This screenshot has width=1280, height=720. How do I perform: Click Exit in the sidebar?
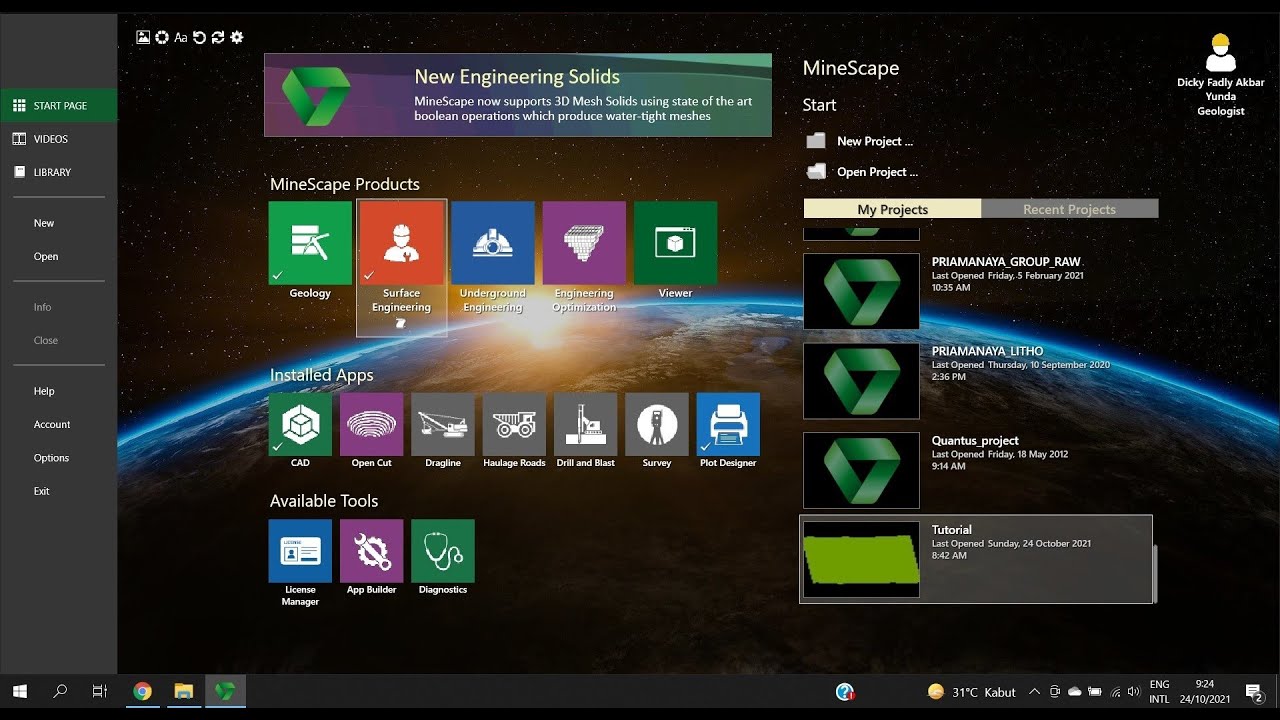(41, 491)
